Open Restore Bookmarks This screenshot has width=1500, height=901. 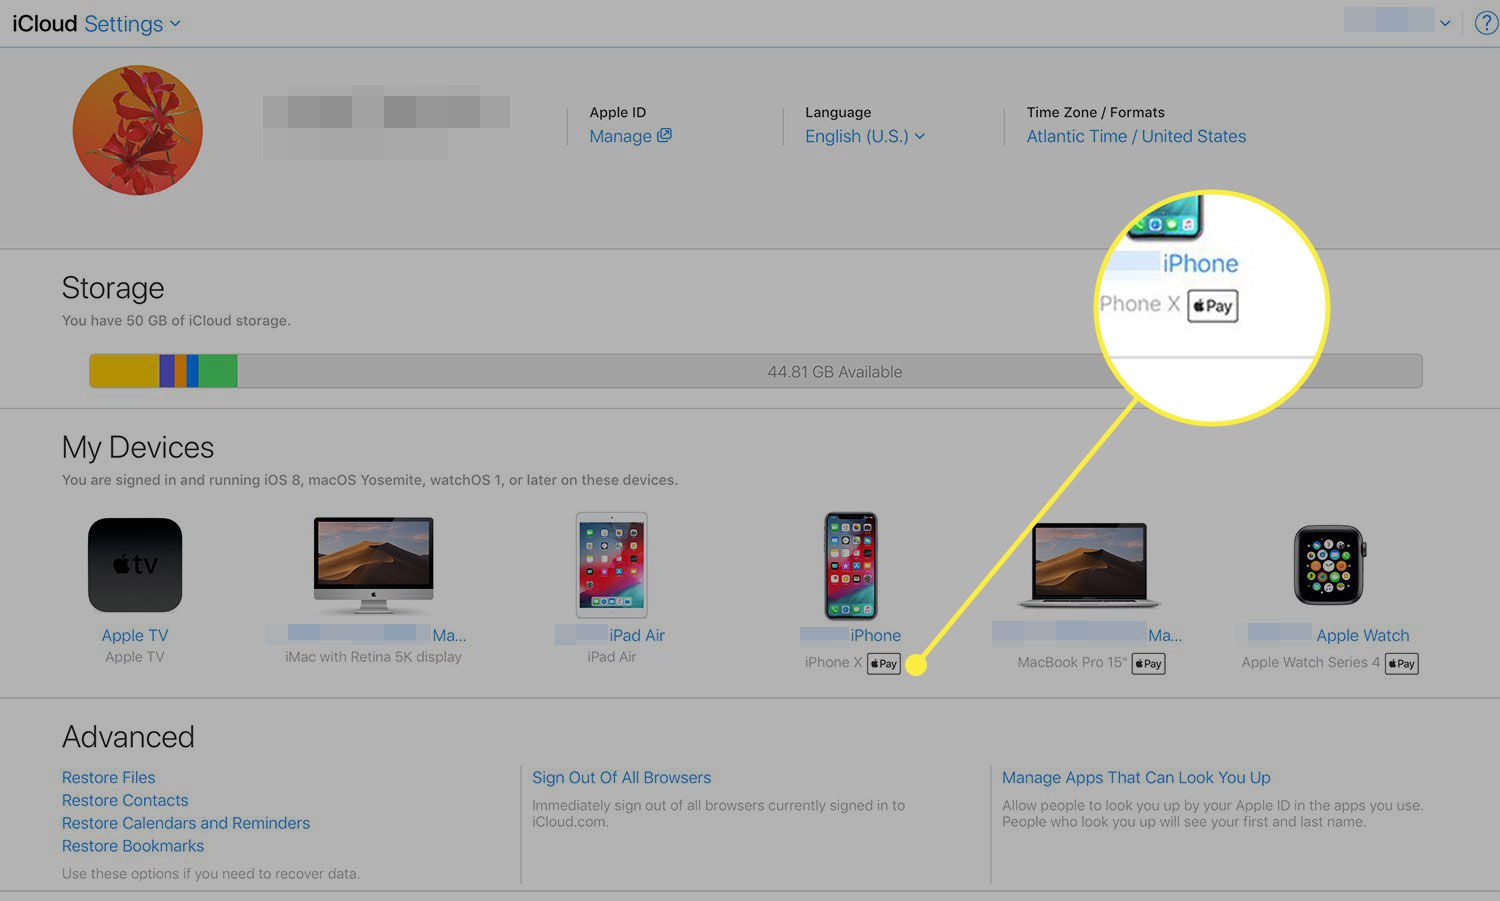133,846
